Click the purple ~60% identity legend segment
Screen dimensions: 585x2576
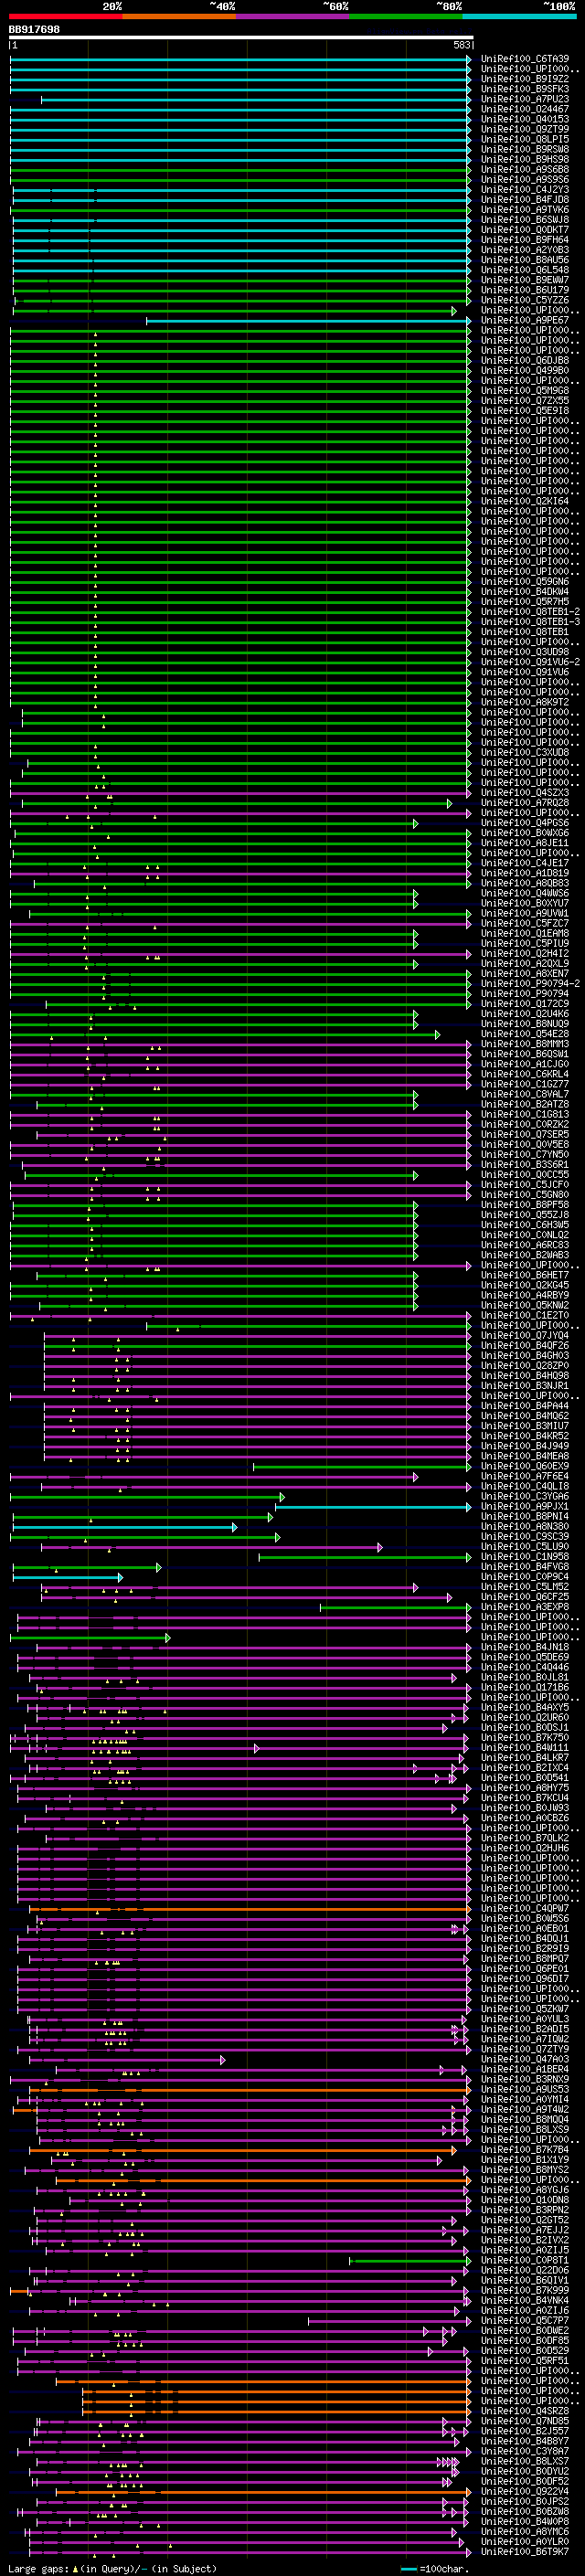293,16
